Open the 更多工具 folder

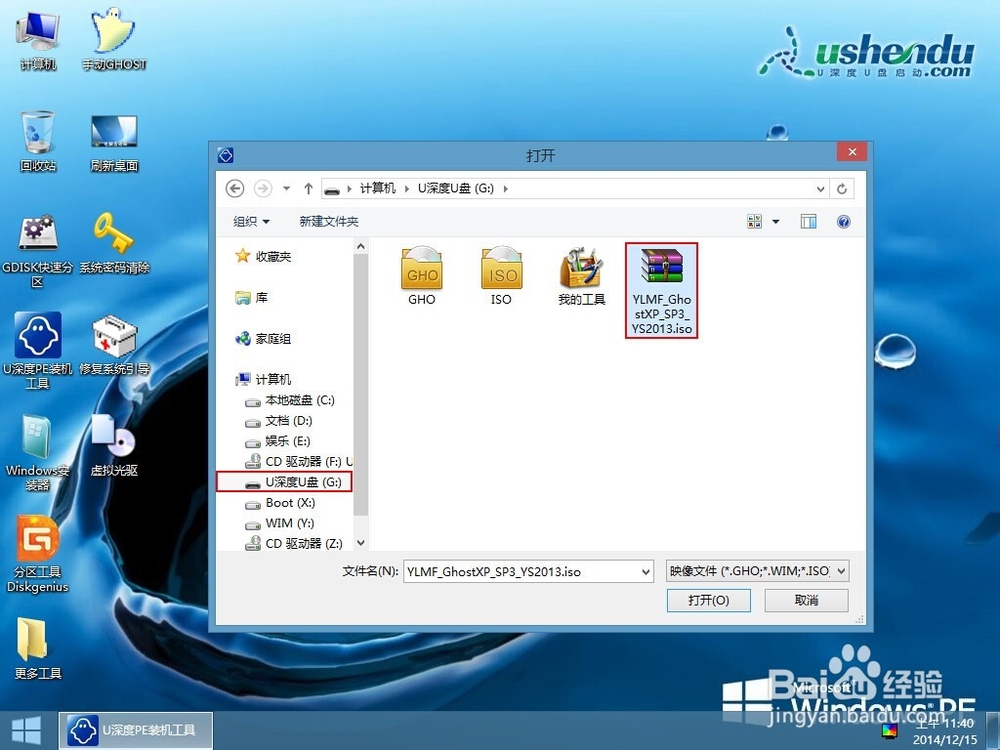point(38,649)
